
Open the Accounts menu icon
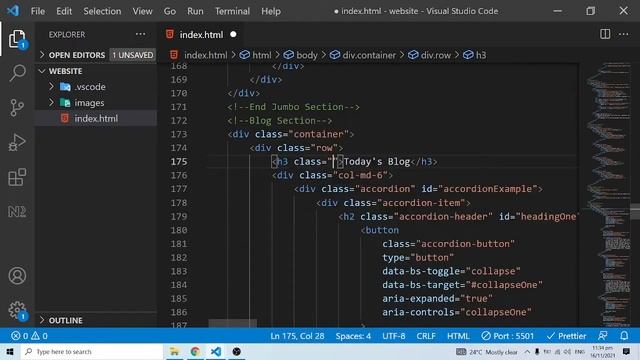[17, 276]
